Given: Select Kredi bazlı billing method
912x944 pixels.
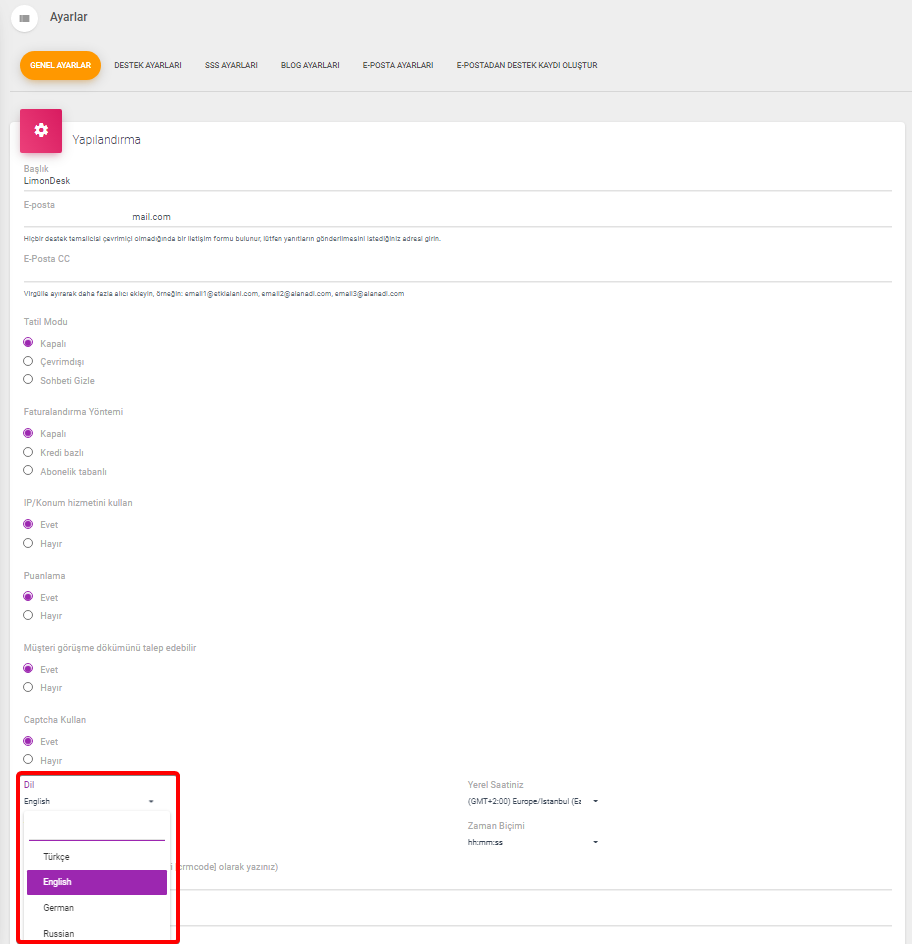Looking at the screenshot, I should point(28,452).
